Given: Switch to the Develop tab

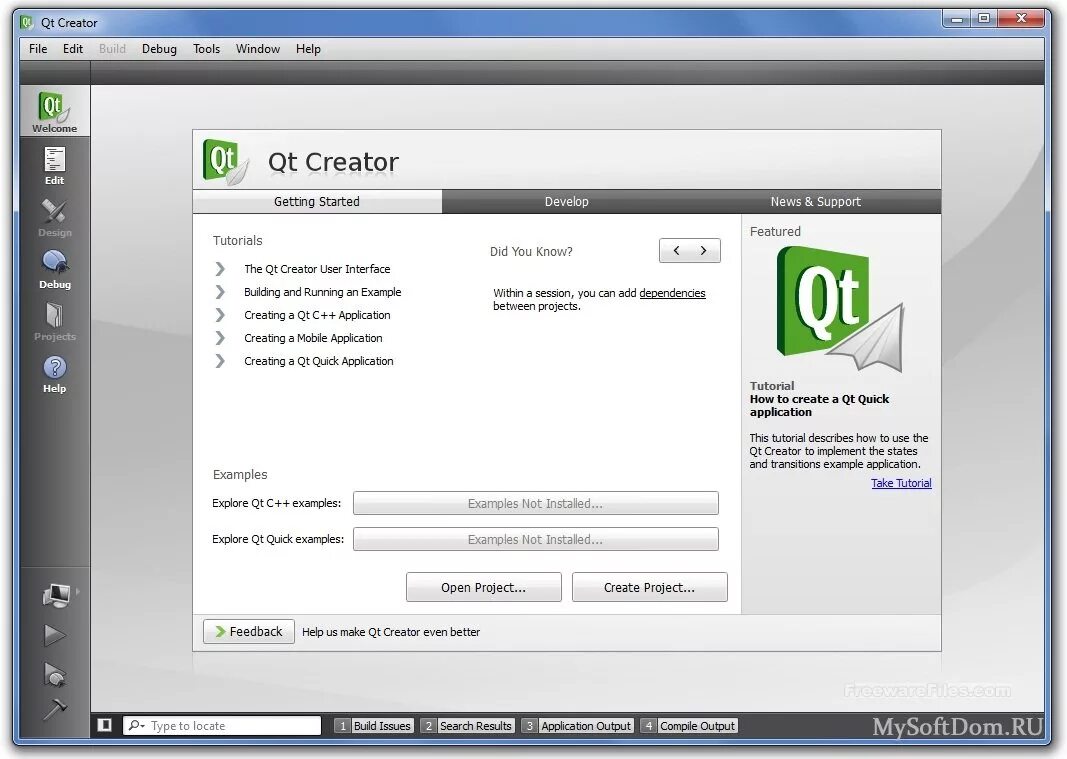Looking at the screenshot, I should 567,201.
